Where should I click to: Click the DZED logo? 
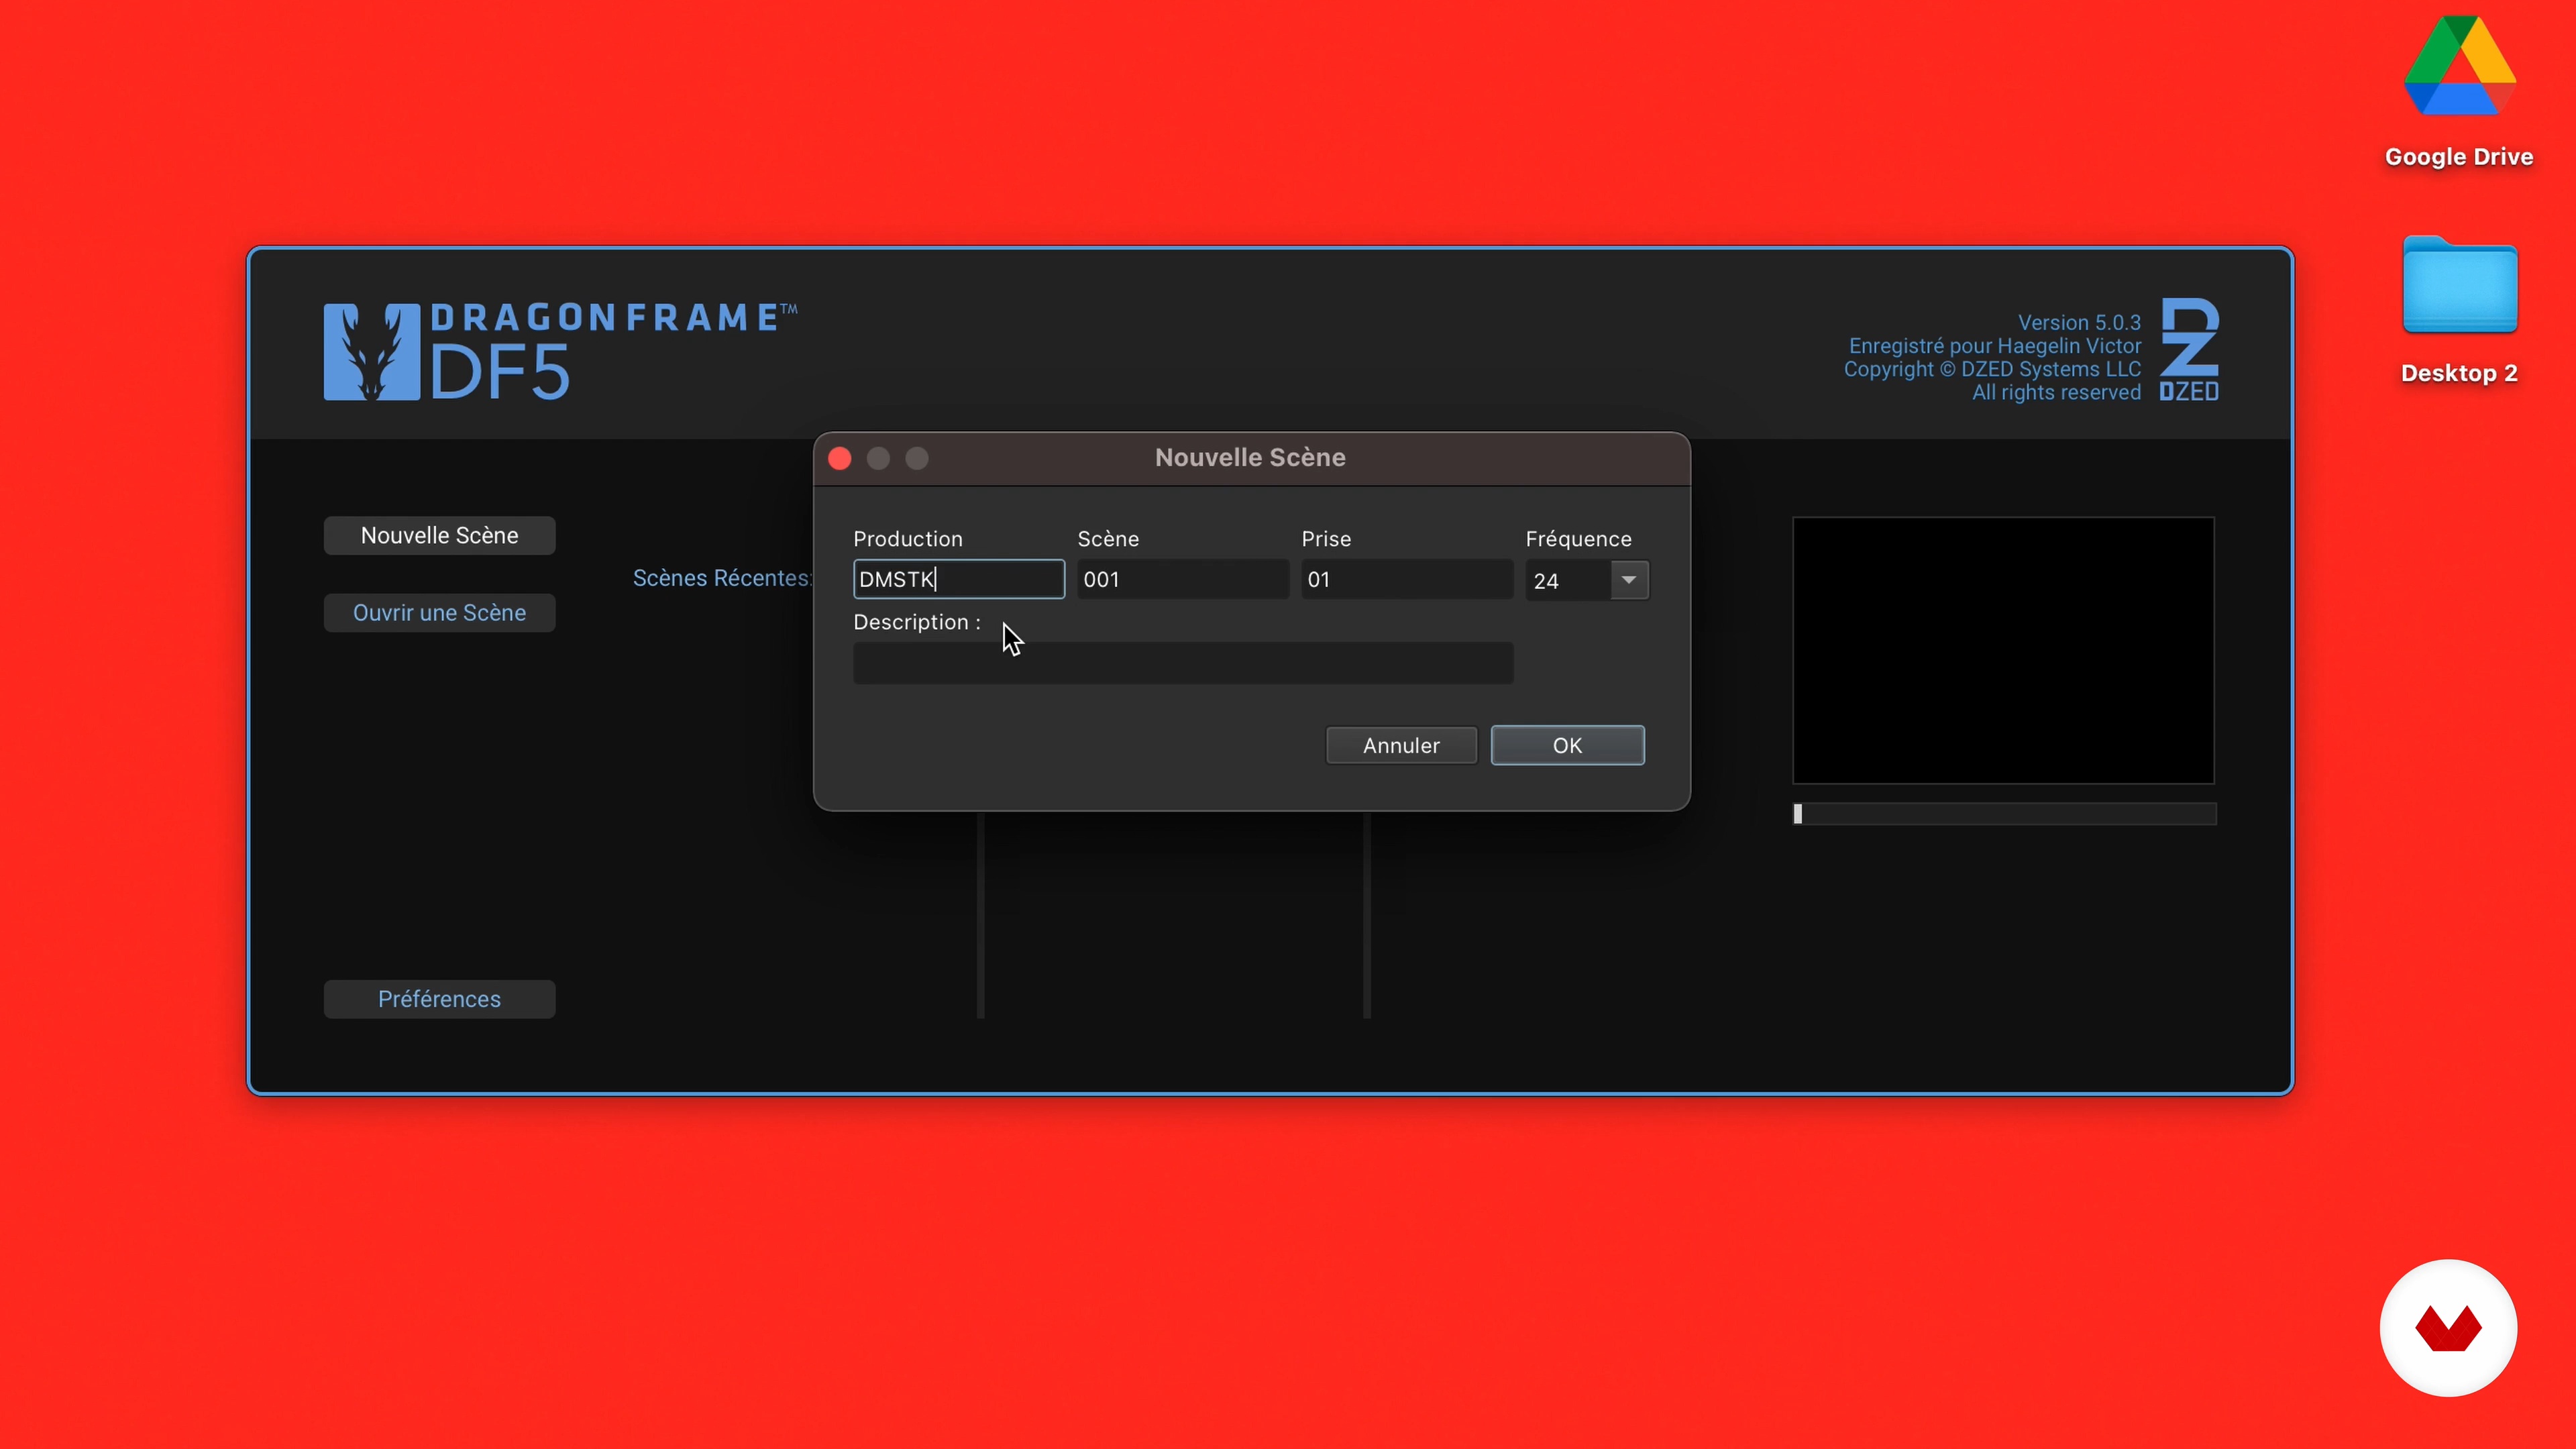click(x=2189, y=349)
